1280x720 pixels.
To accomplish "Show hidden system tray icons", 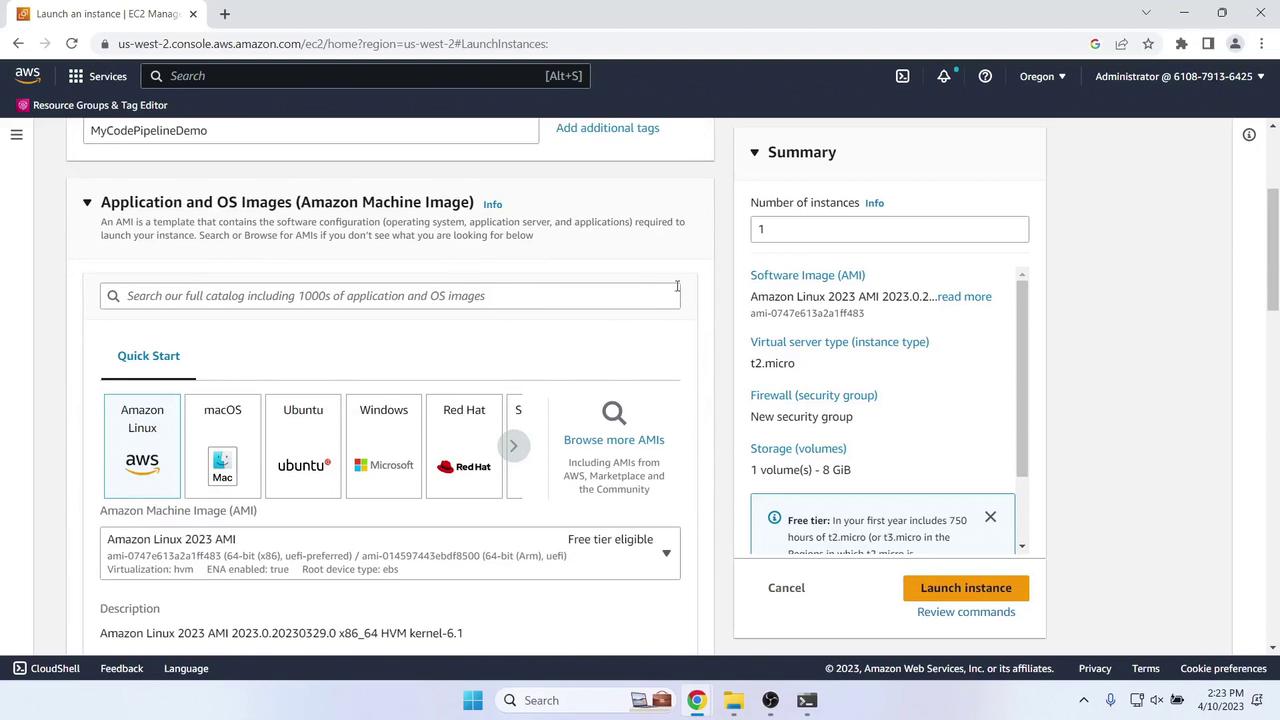I will pos(1083,700).
